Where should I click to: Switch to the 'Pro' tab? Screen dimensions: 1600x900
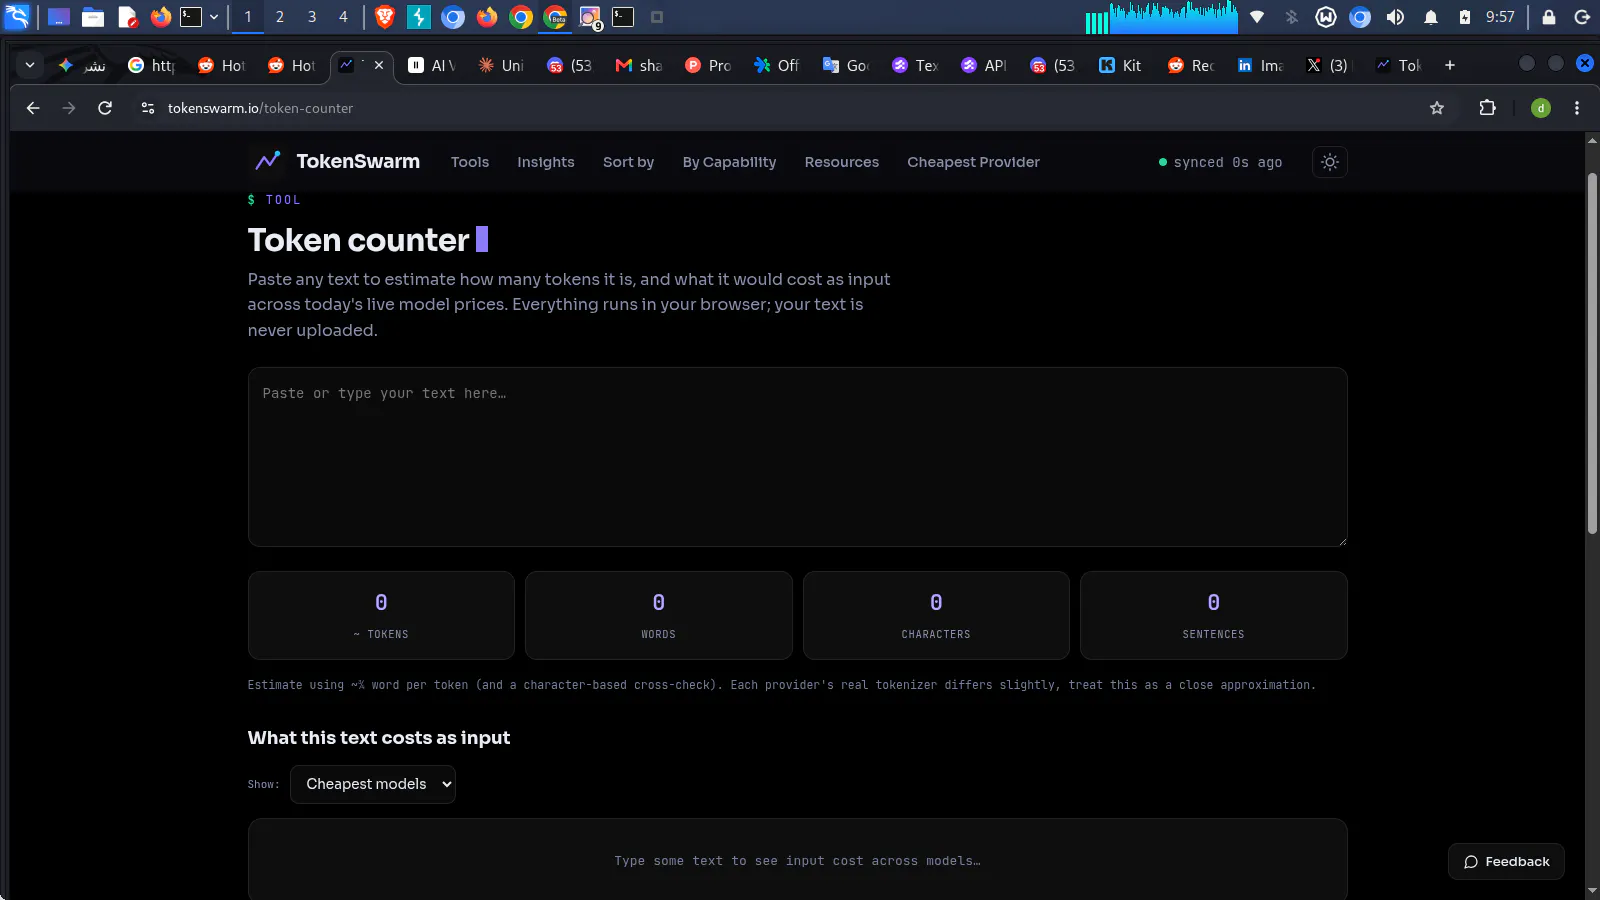click(709, 65)
